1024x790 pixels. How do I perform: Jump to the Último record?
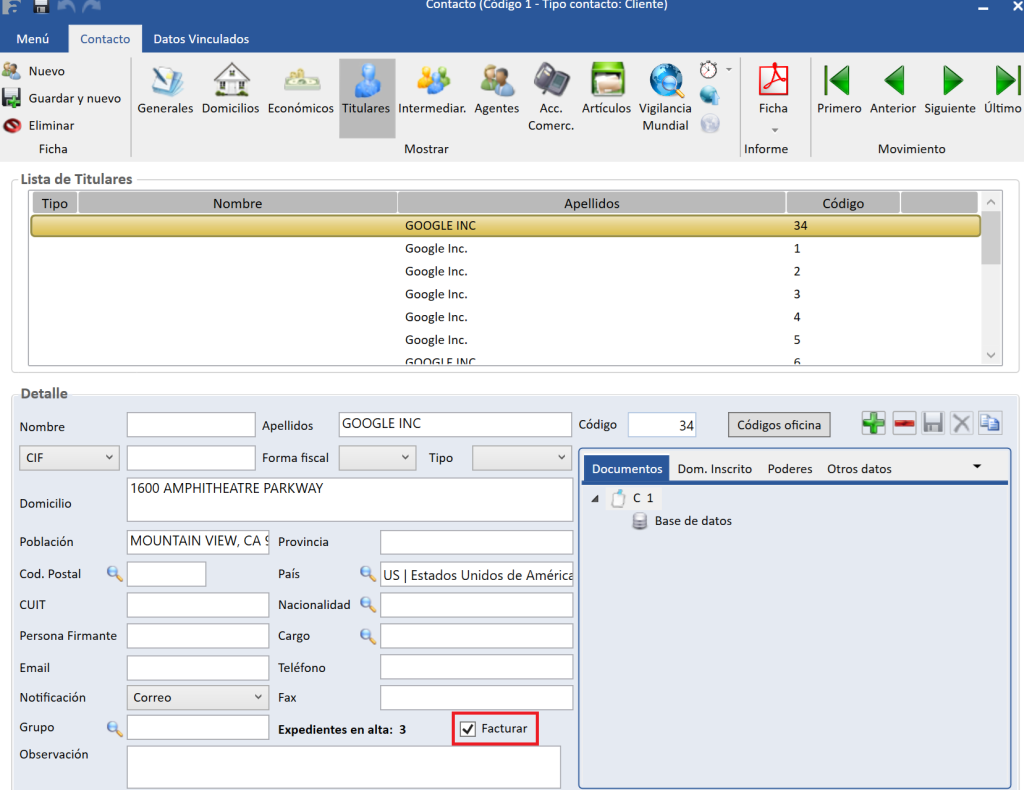(x=1004, y=89)
